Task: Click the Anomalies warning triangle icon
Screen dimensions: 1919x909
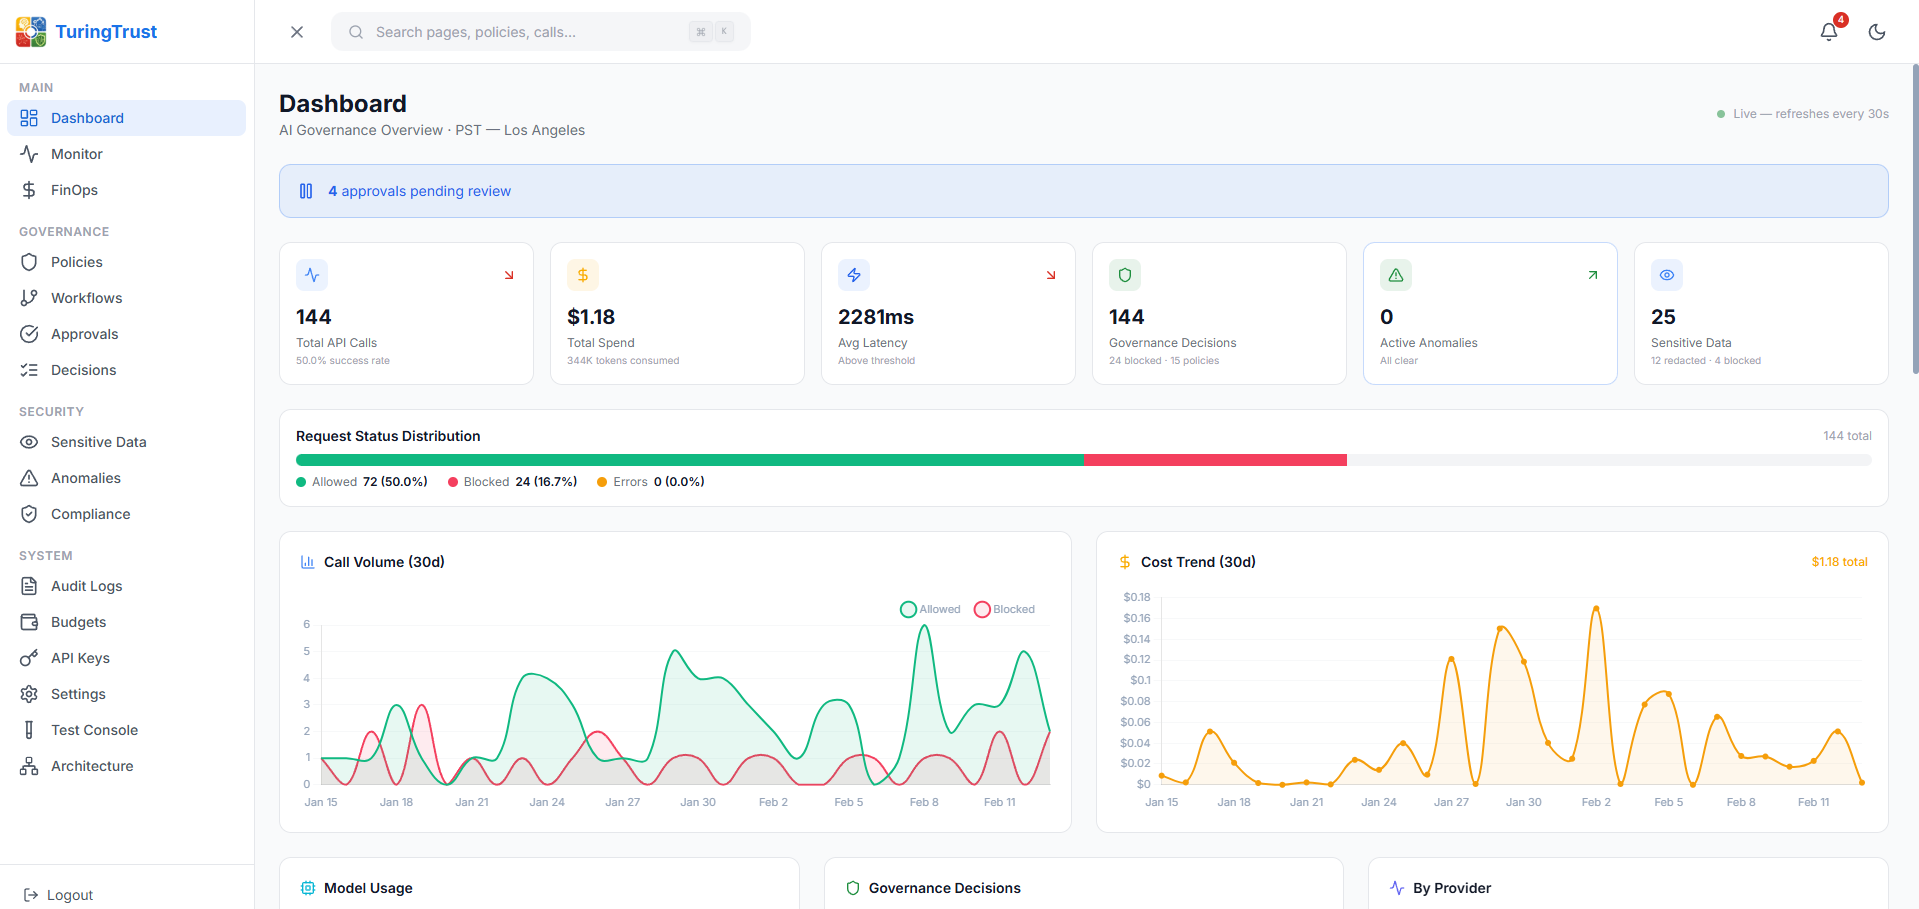Action: click(x=29, y=477)
